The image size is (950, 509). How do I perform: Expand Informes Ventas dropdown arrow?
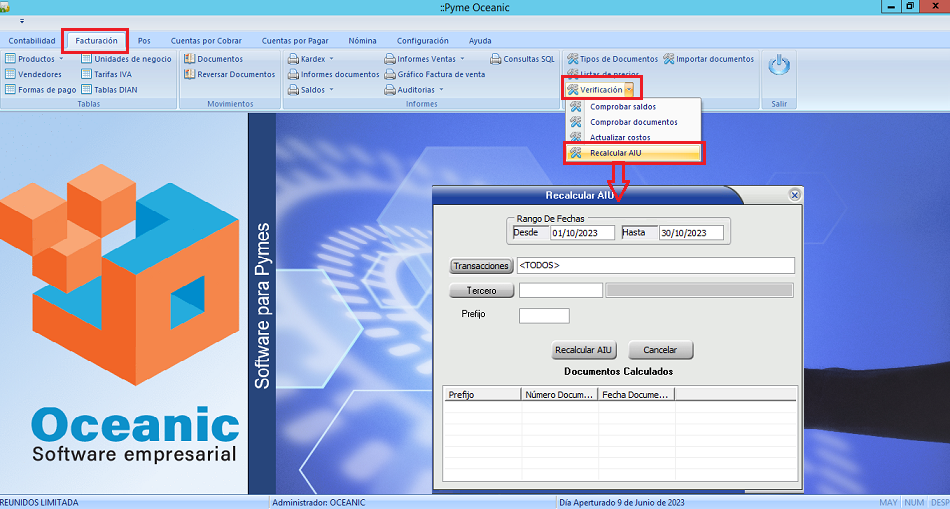pos(462,59)
